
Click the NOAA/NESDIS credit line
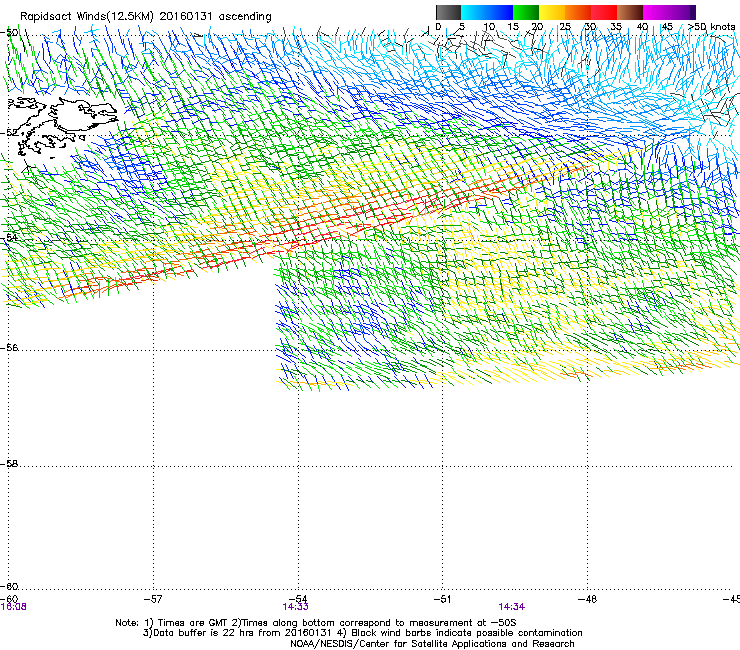(x=432, y=644)
